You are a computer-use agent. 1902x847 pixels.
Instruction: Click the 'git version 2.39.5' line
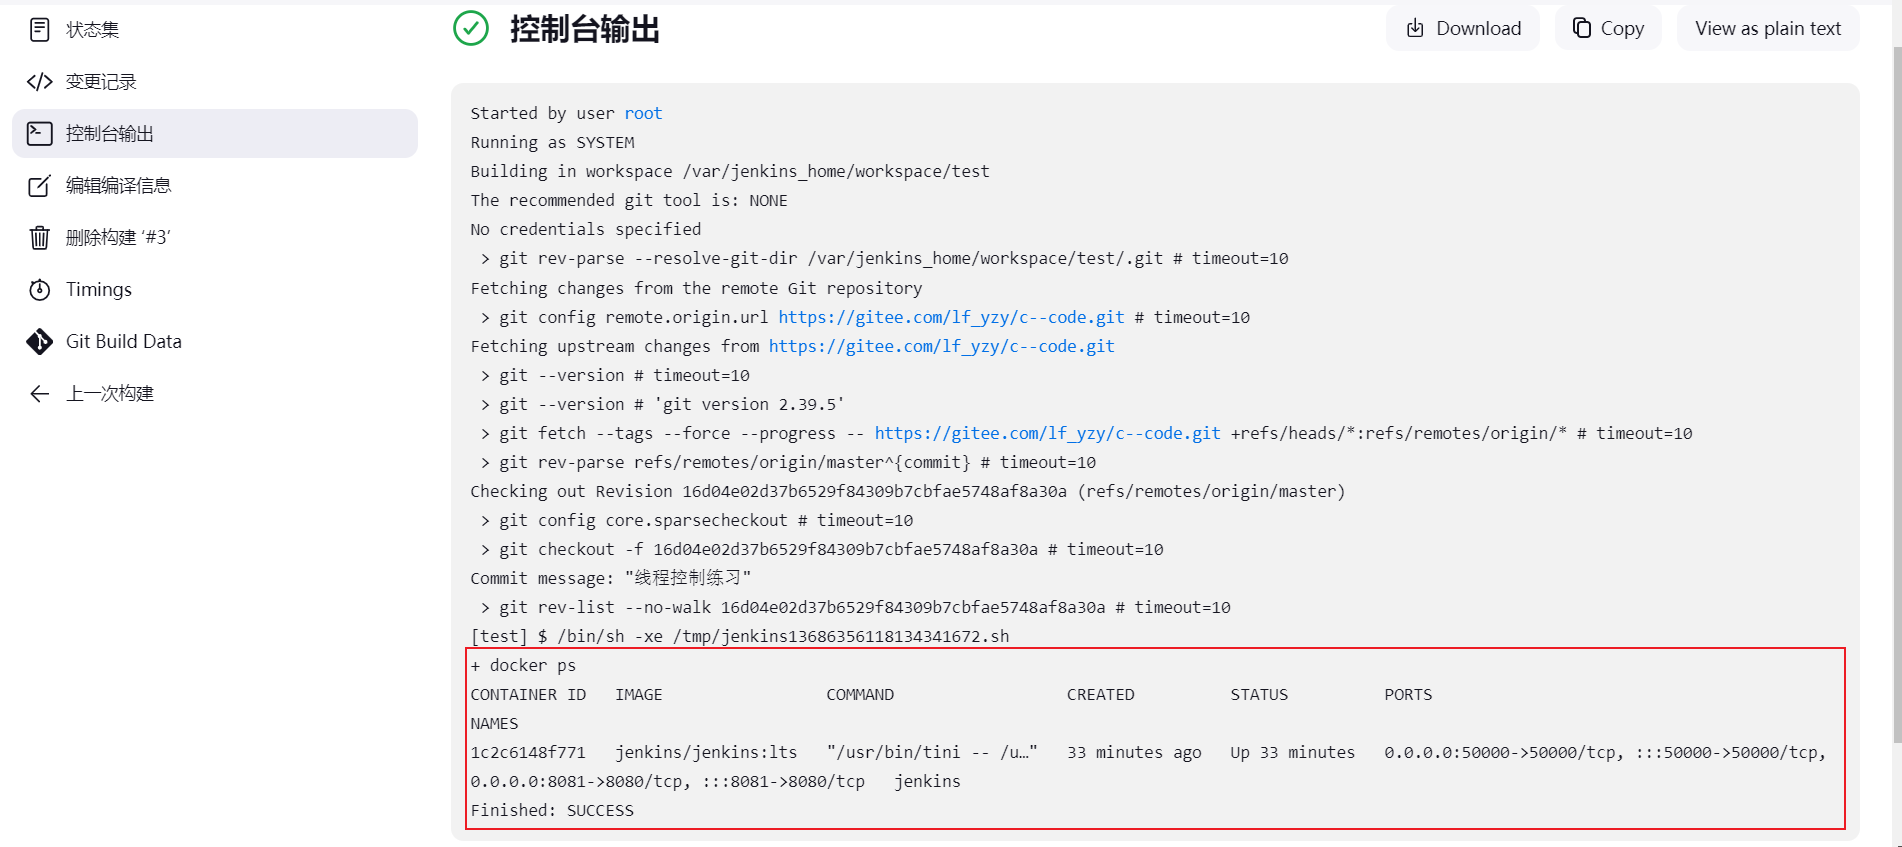[662, 404]
